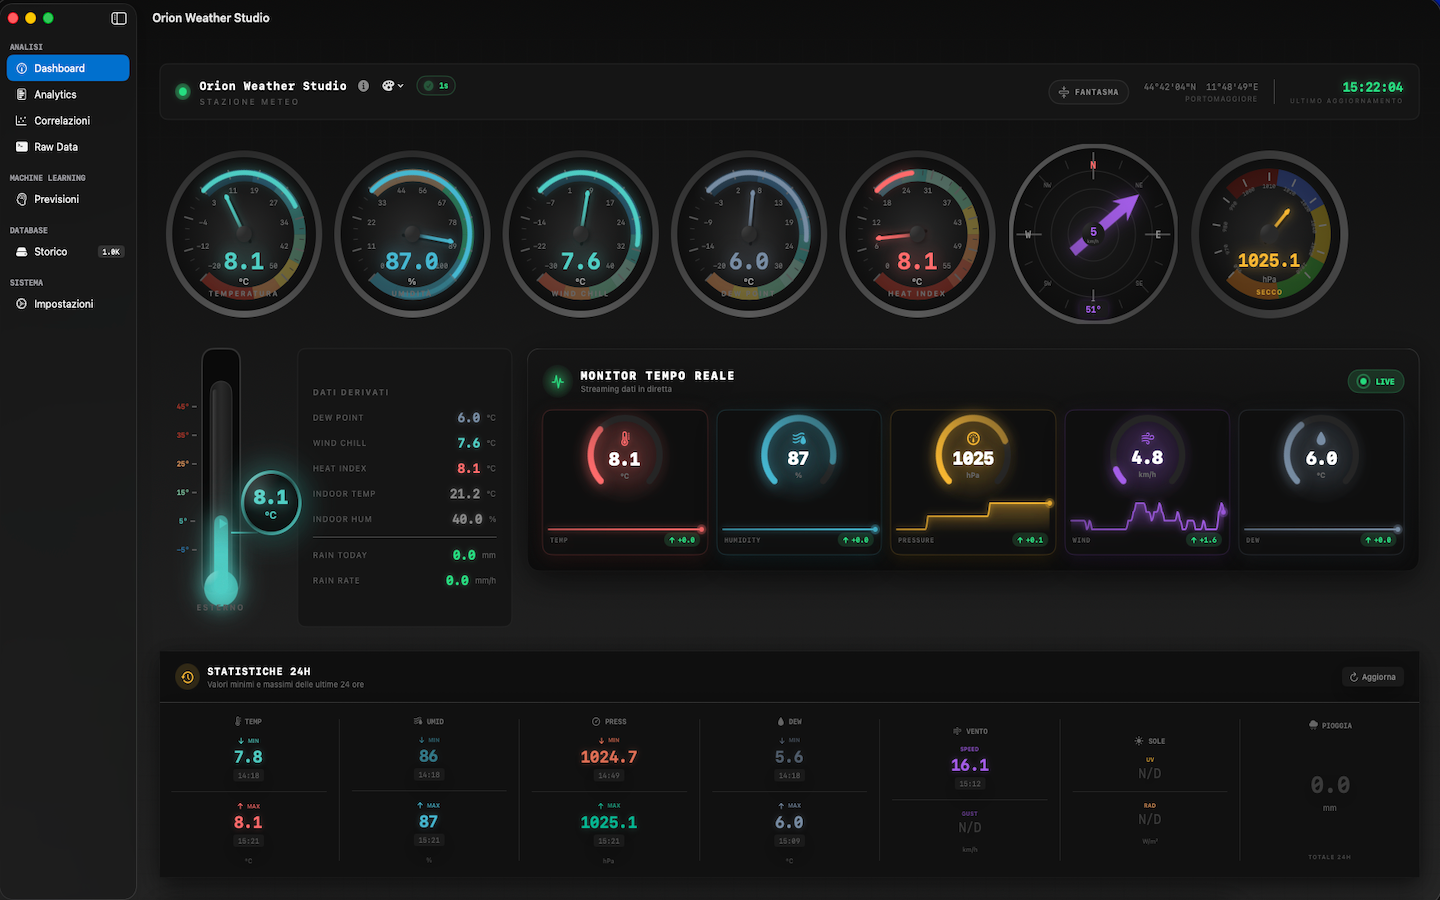The image size is (1440, 900).
Task: Click the wind icon in the 4.8 km/h card
Action: pos(1147,438)
